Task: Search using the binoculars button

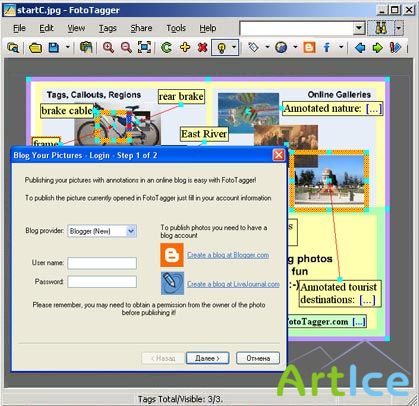Action: coord(381,28)
